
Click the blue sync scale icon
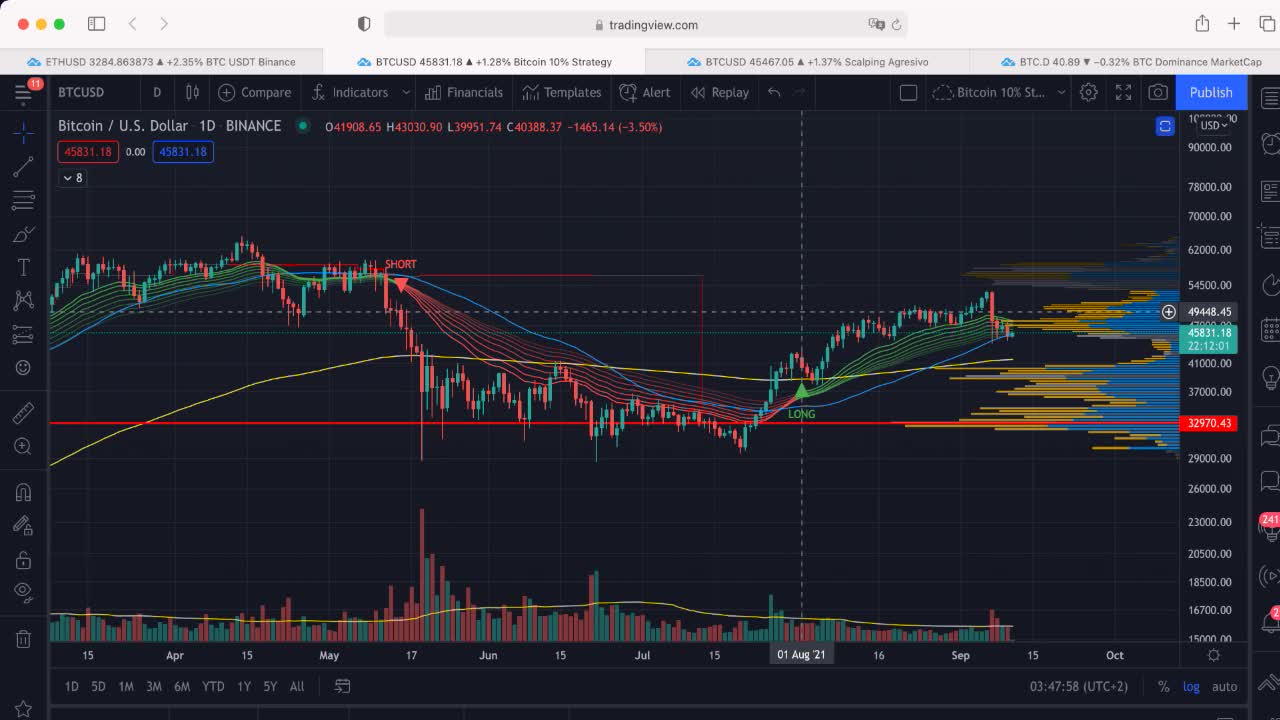pos(1165,126)
